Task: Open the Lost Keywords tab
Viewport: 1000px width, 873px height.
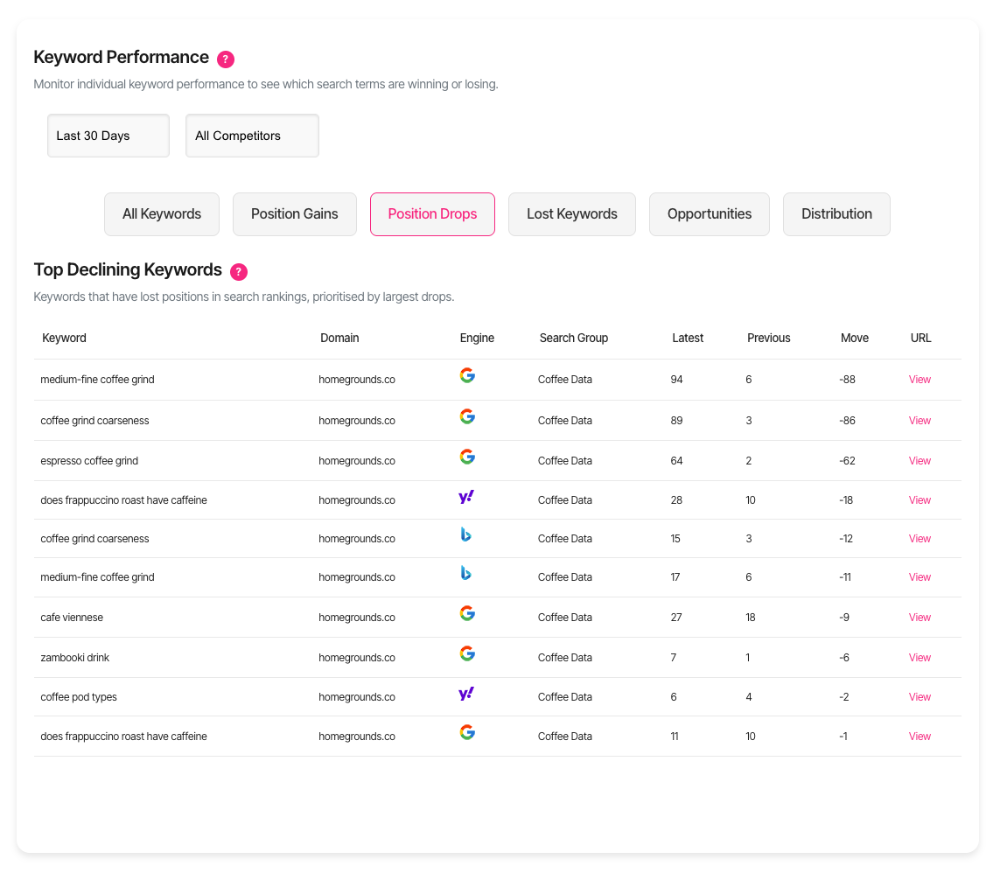Action: coord(572,214)
